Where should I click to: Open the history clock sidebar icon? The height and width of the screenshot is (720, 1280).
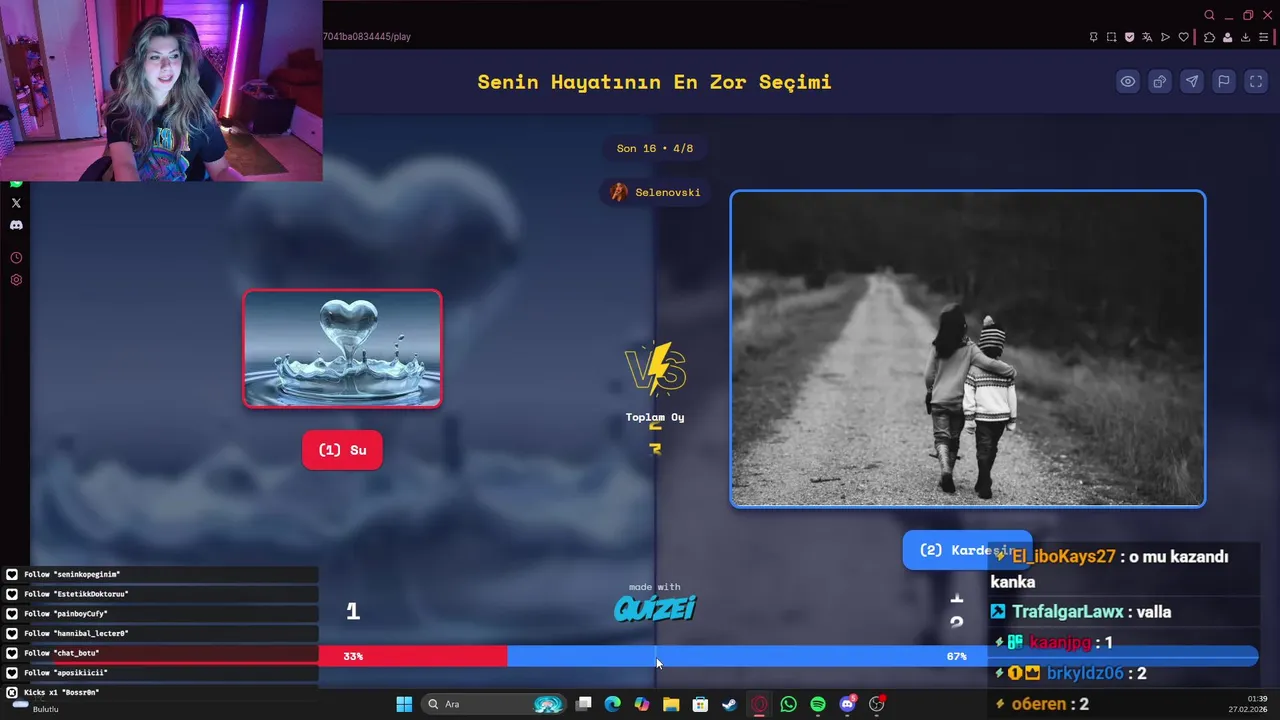point(16,258)
